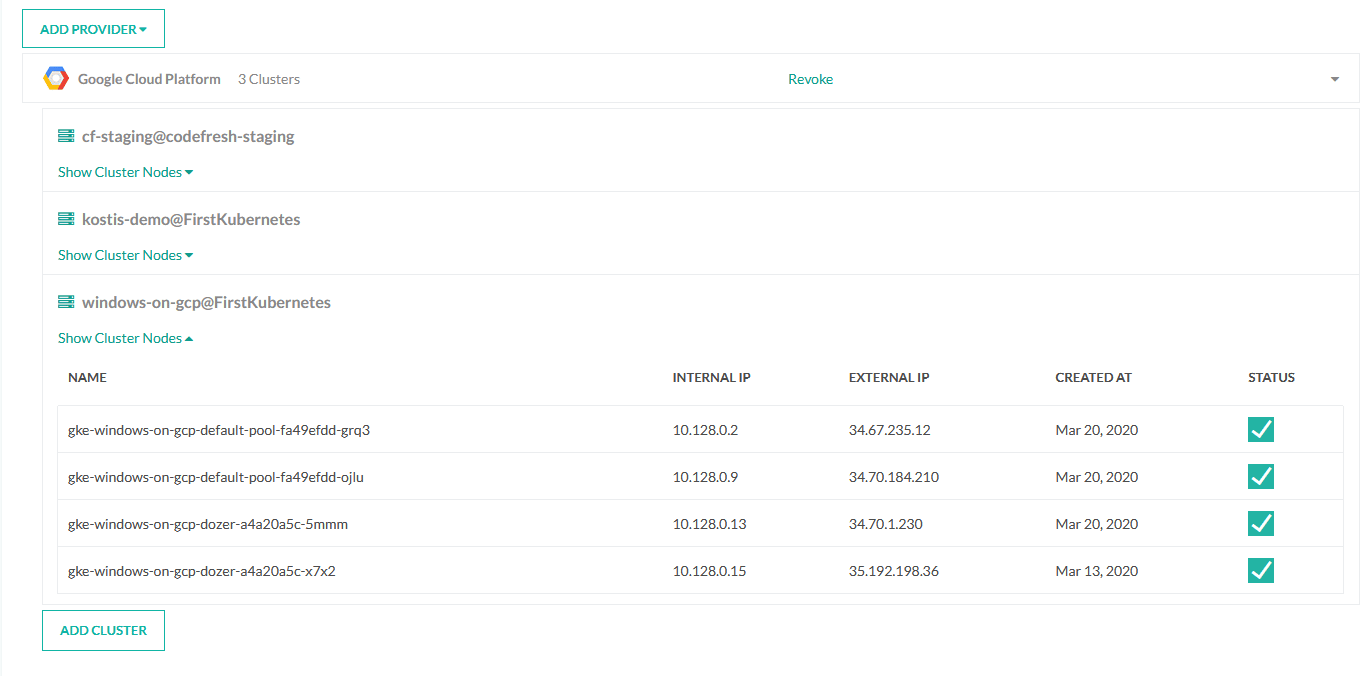Click the Google Cloud Platform logo icon

tap(56, 79)
